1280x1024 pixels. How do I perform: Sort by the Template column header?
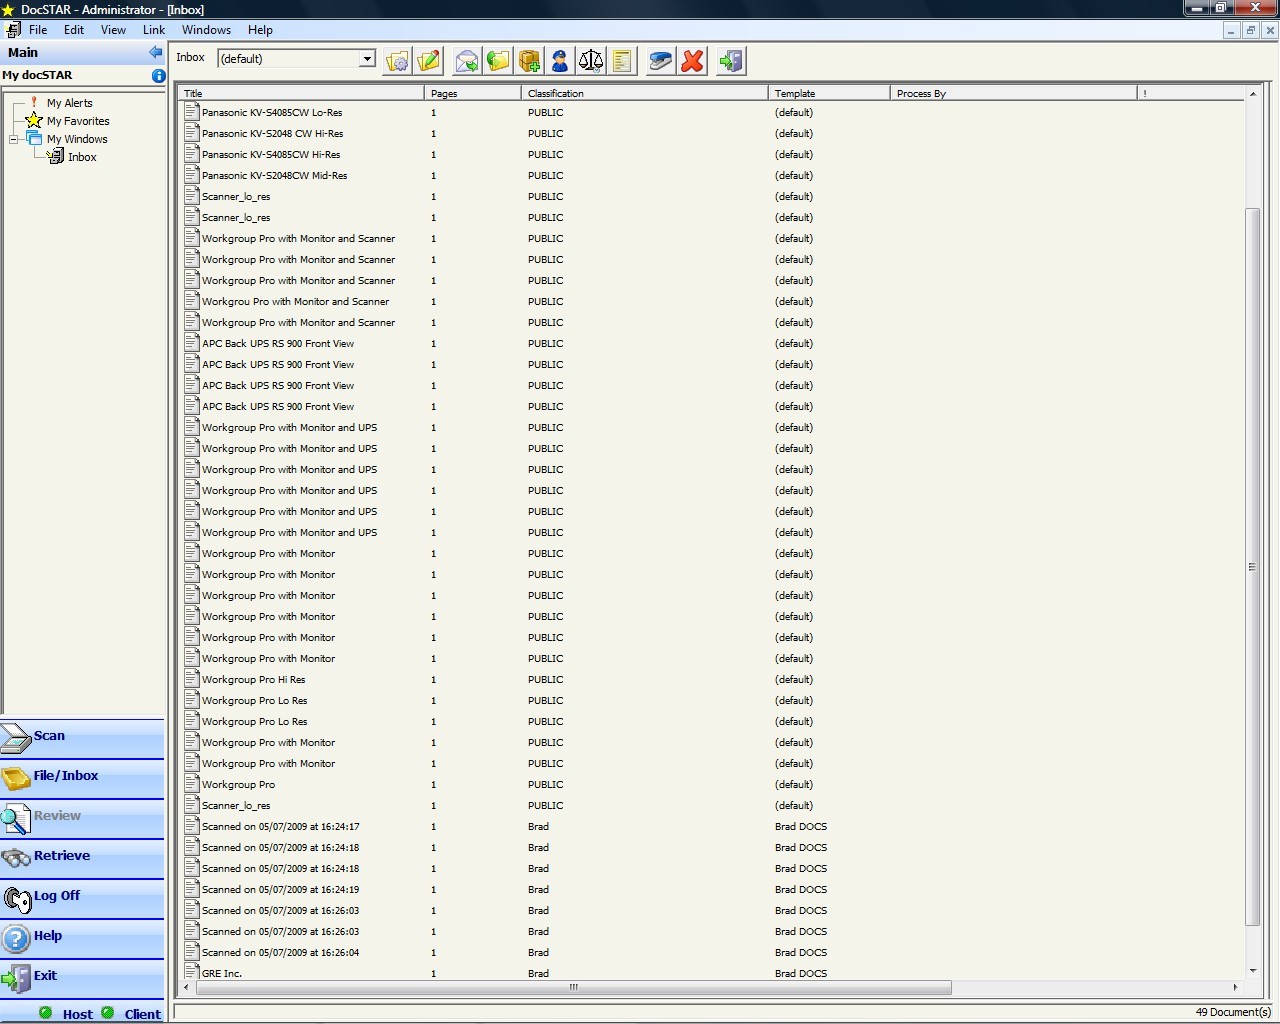[830, 93]
